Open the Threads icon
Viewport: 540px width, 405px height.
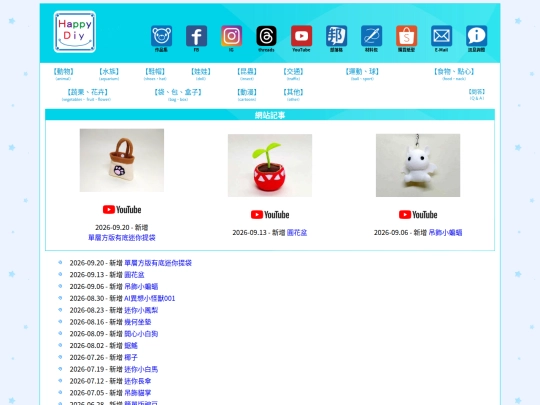266,36
